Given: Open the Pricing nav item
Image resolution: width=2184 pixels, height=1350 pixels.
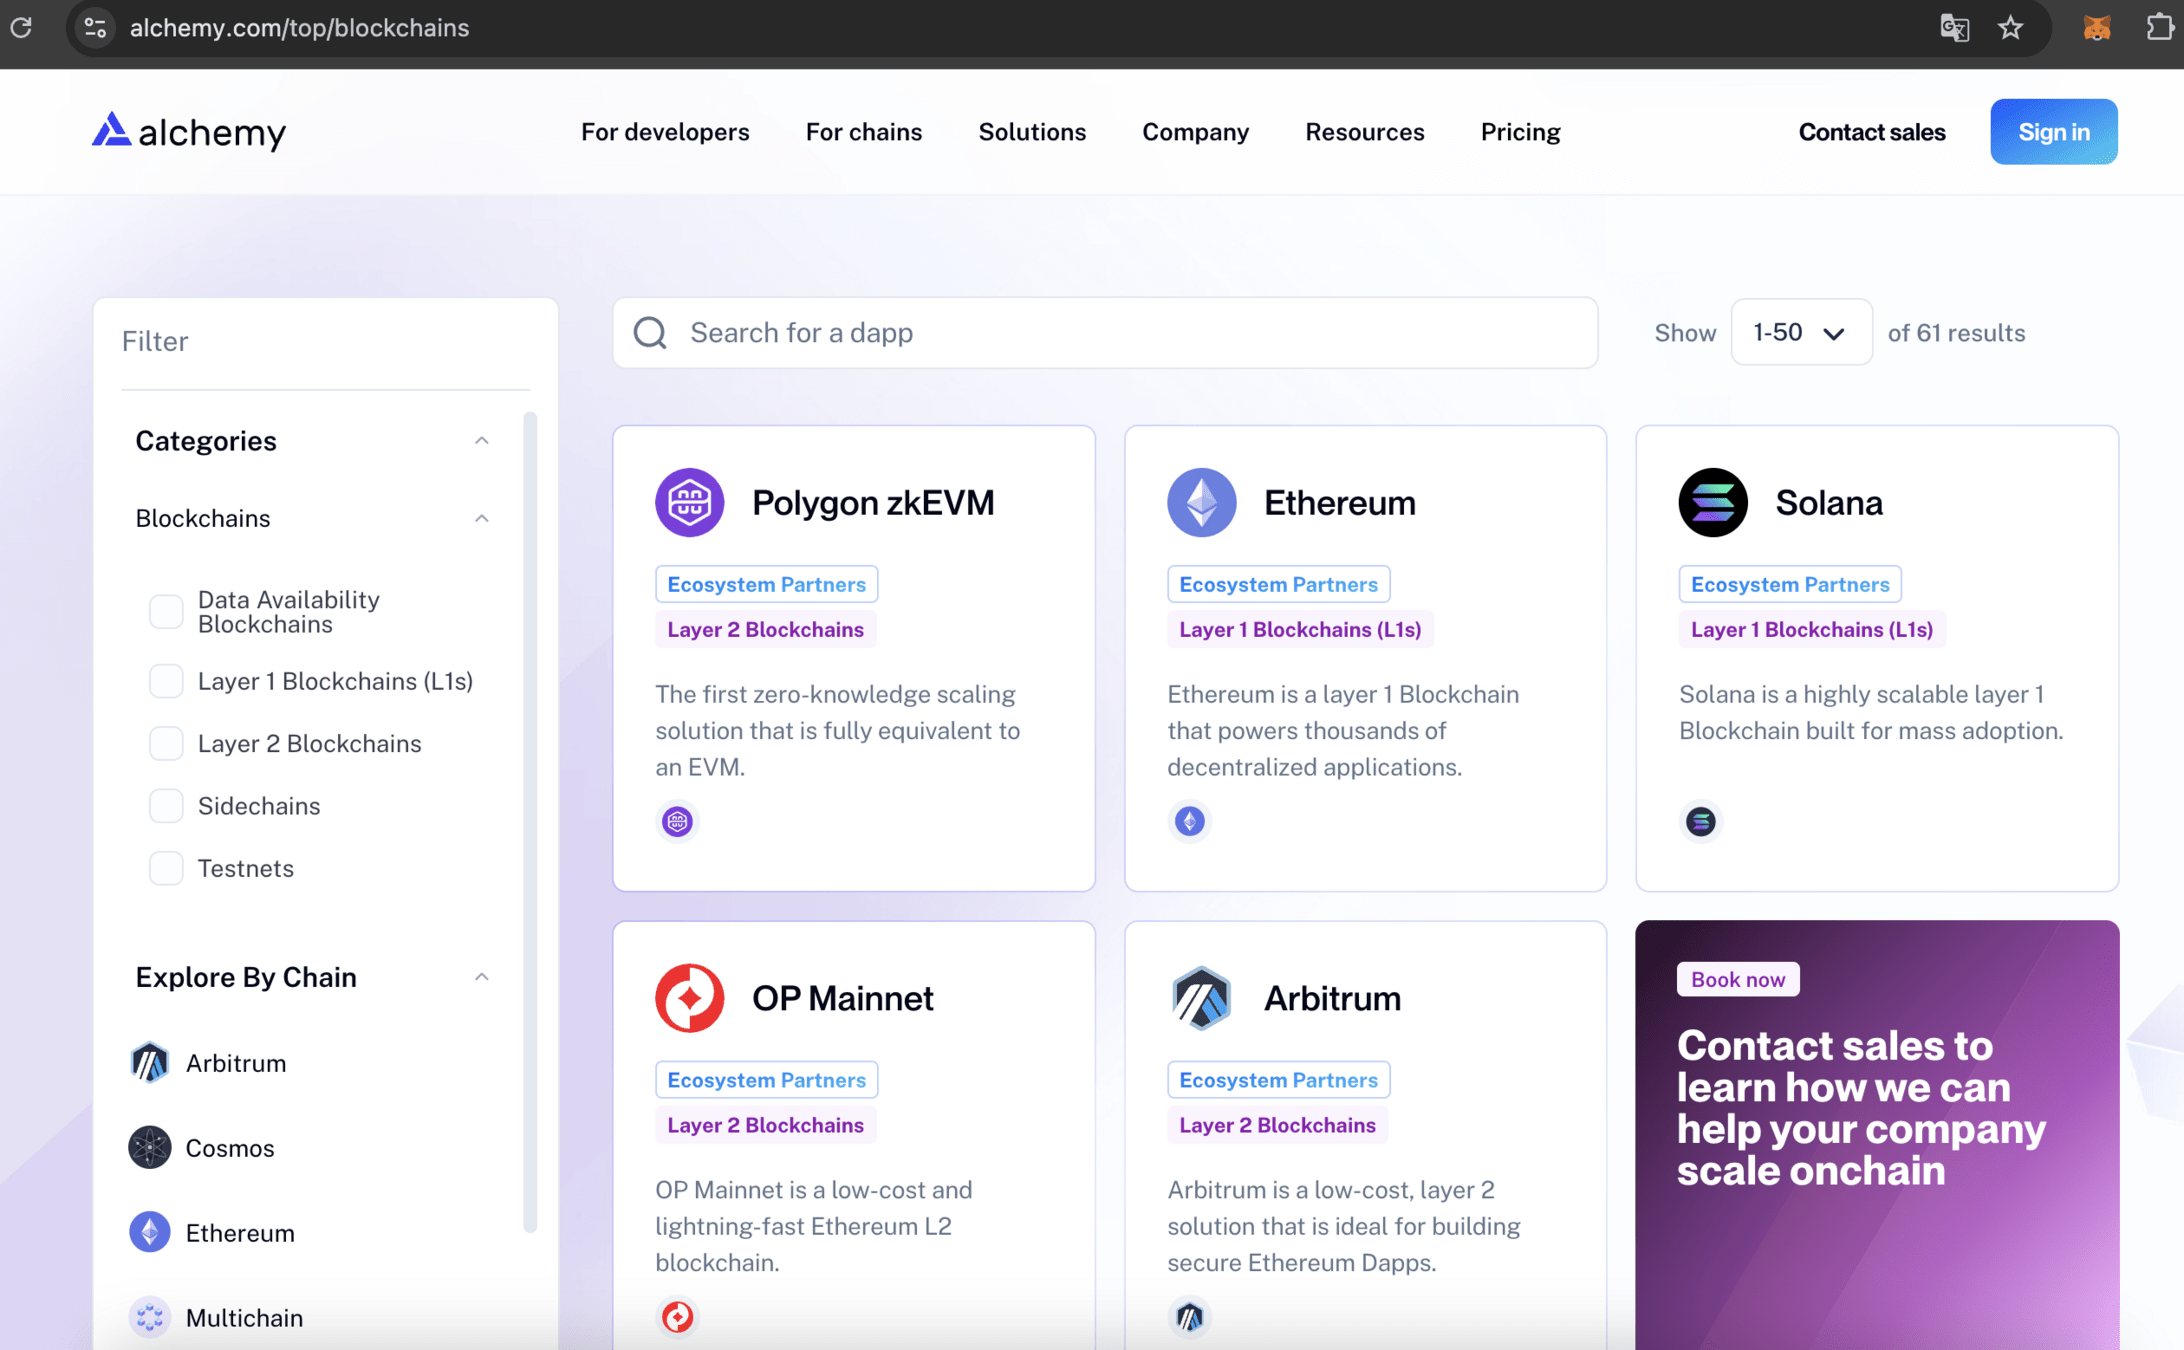Looking at the screenshot, I should (x=1519, y=132).
